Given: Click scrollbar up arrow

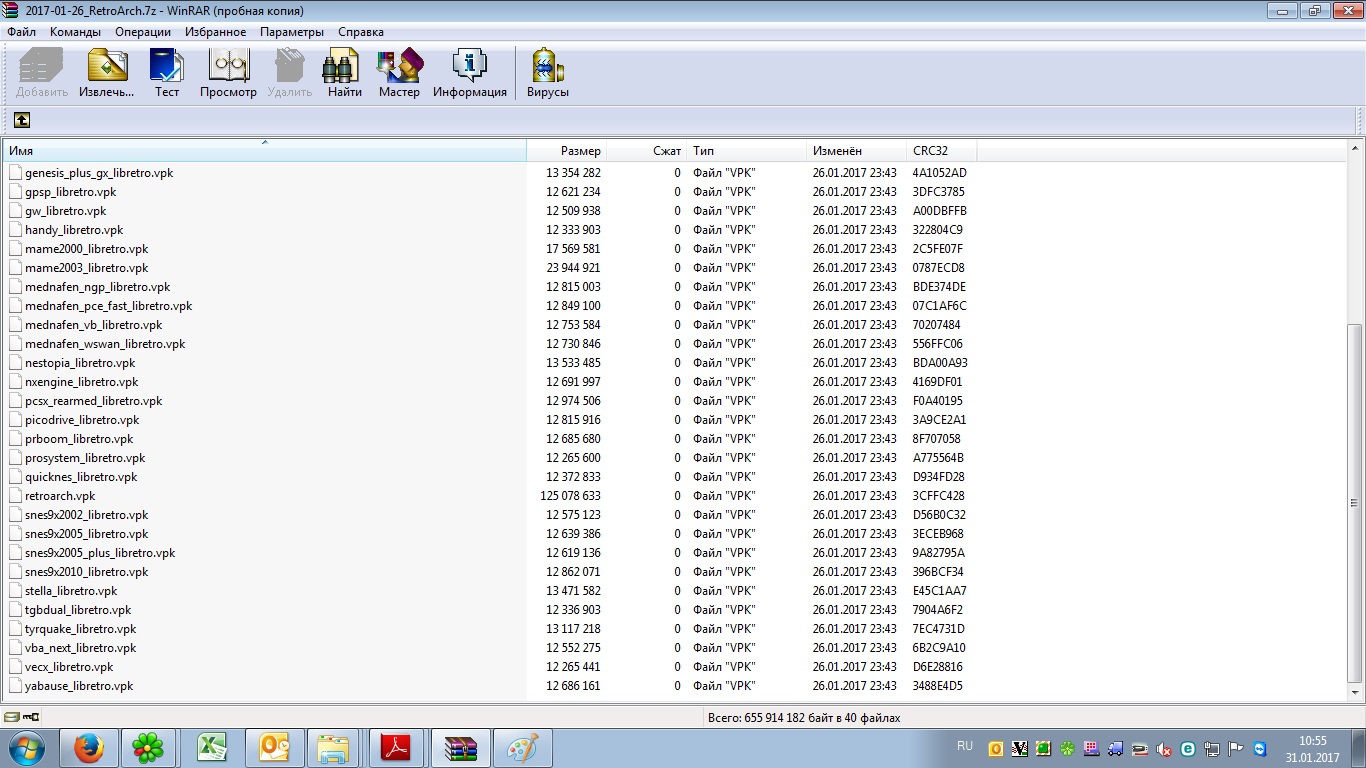Looking at the screenshot, I should point(1355,149).
